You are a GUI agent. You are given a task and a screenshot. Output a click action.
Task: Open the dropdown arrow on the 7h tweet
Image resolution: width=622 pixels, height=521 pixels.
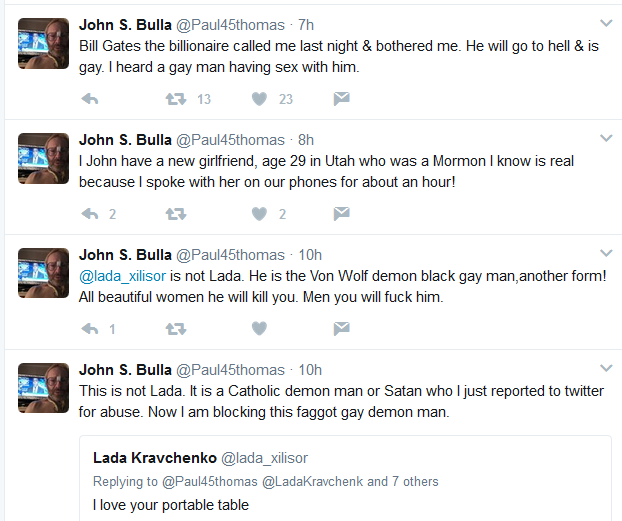coord(606,23)
